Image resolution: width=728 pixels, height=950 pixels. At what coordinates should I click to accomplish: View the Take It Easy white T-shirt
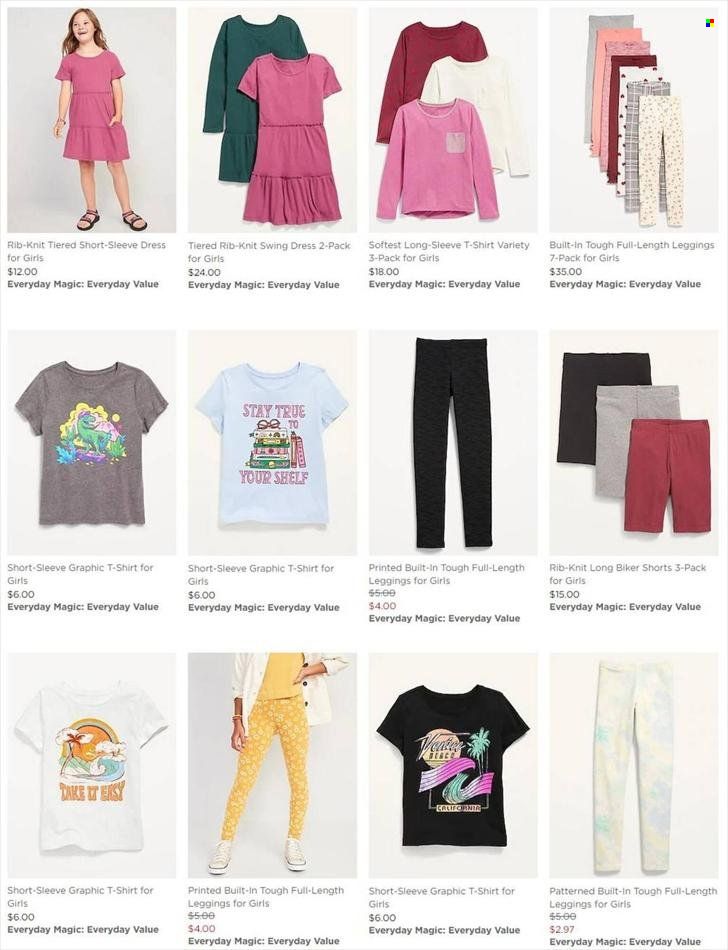(x=91, y=765)
